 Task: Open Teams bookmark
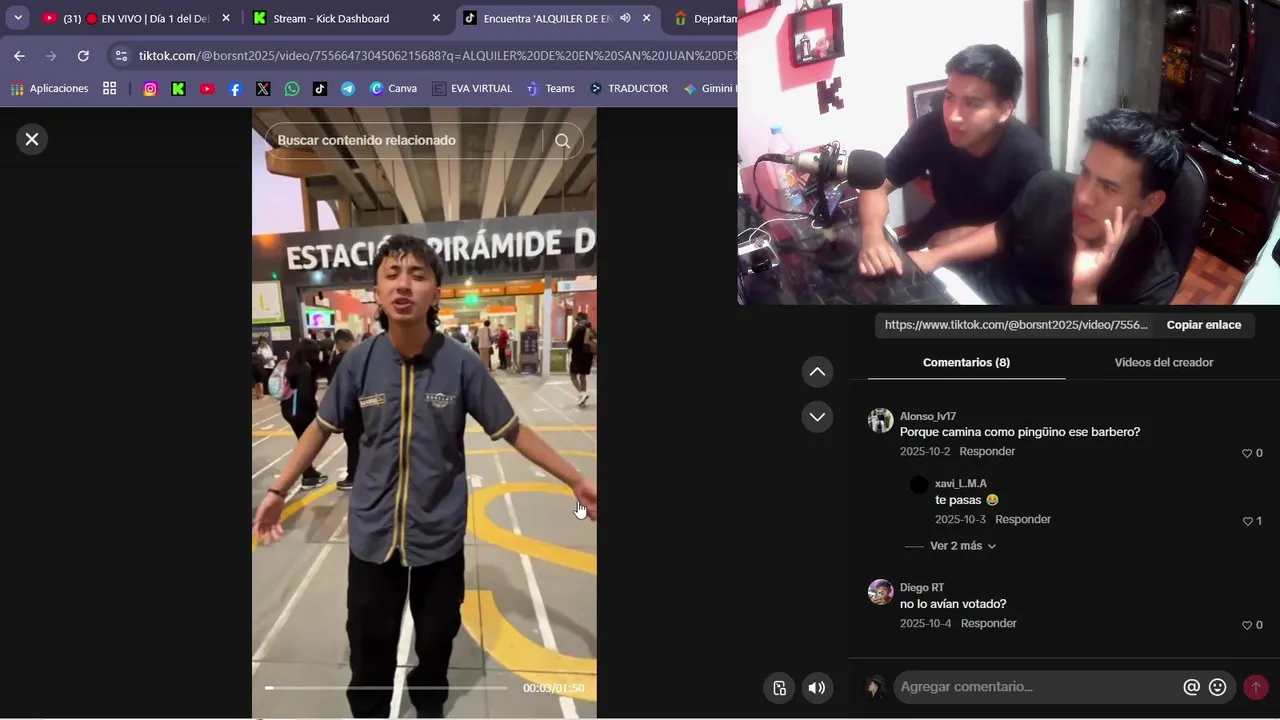click(x=551, y=89)
